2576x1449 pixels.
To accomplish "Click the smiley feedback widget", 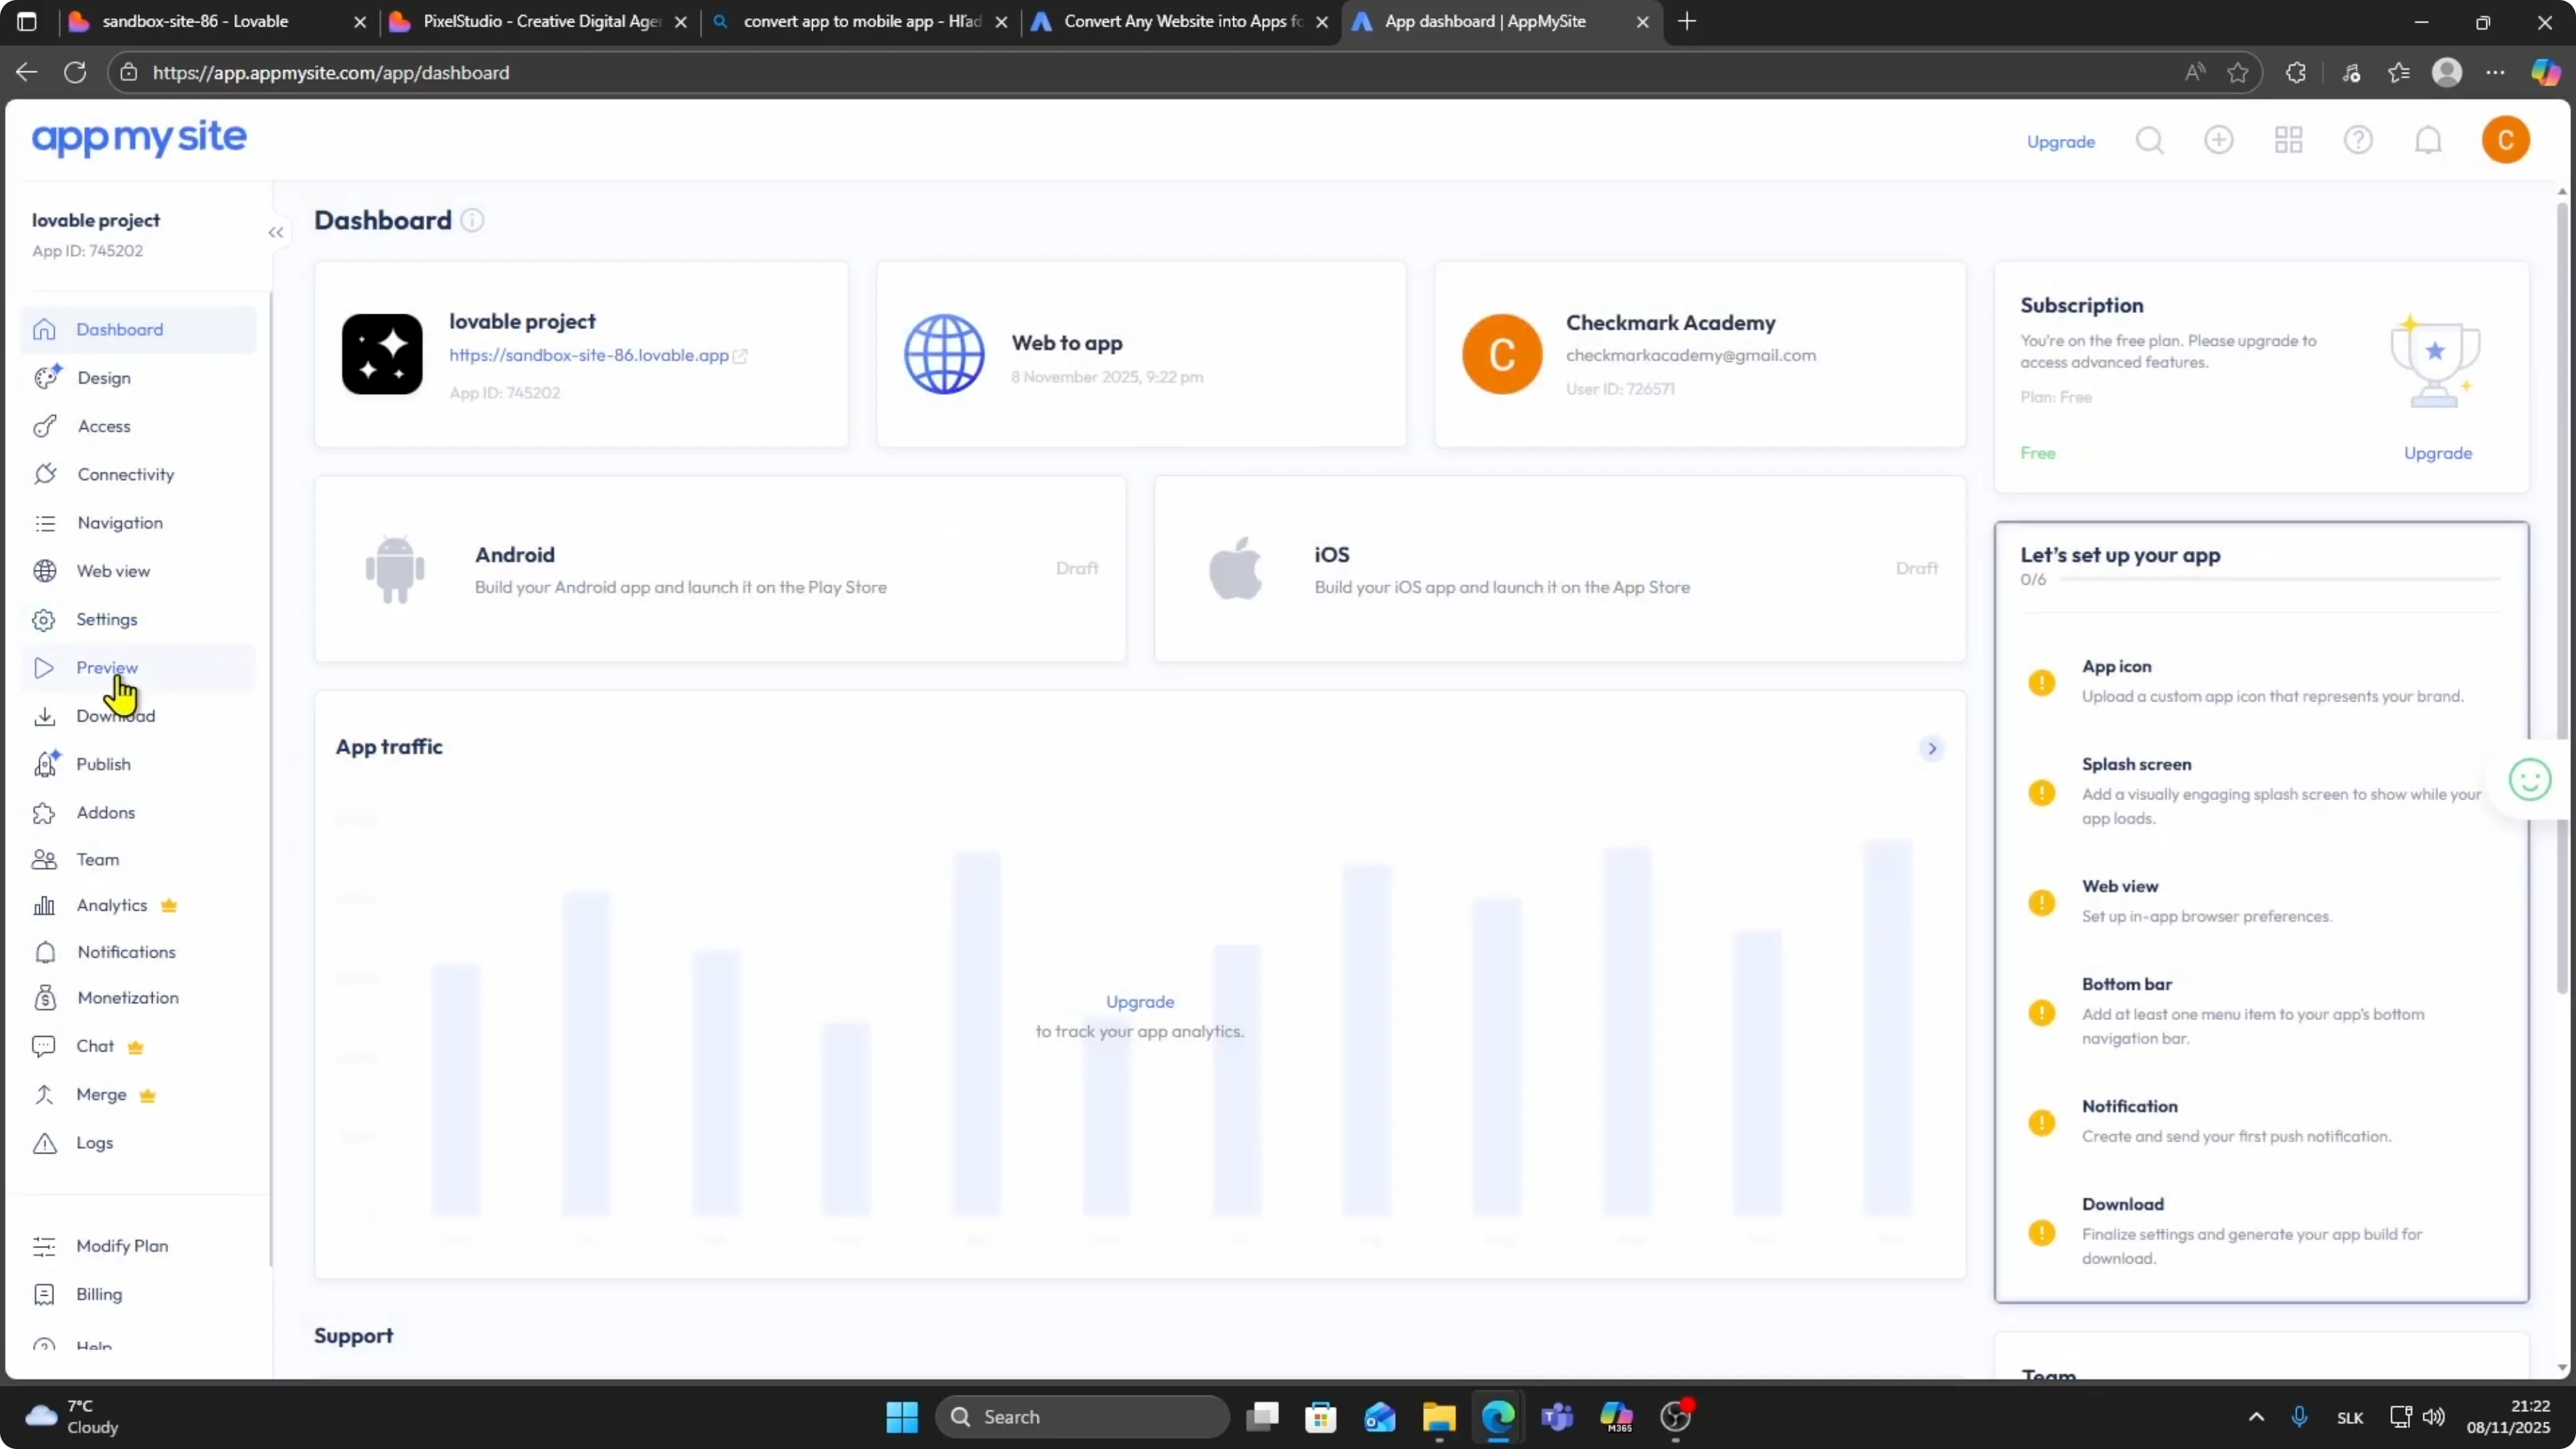I will point(2530,780).
